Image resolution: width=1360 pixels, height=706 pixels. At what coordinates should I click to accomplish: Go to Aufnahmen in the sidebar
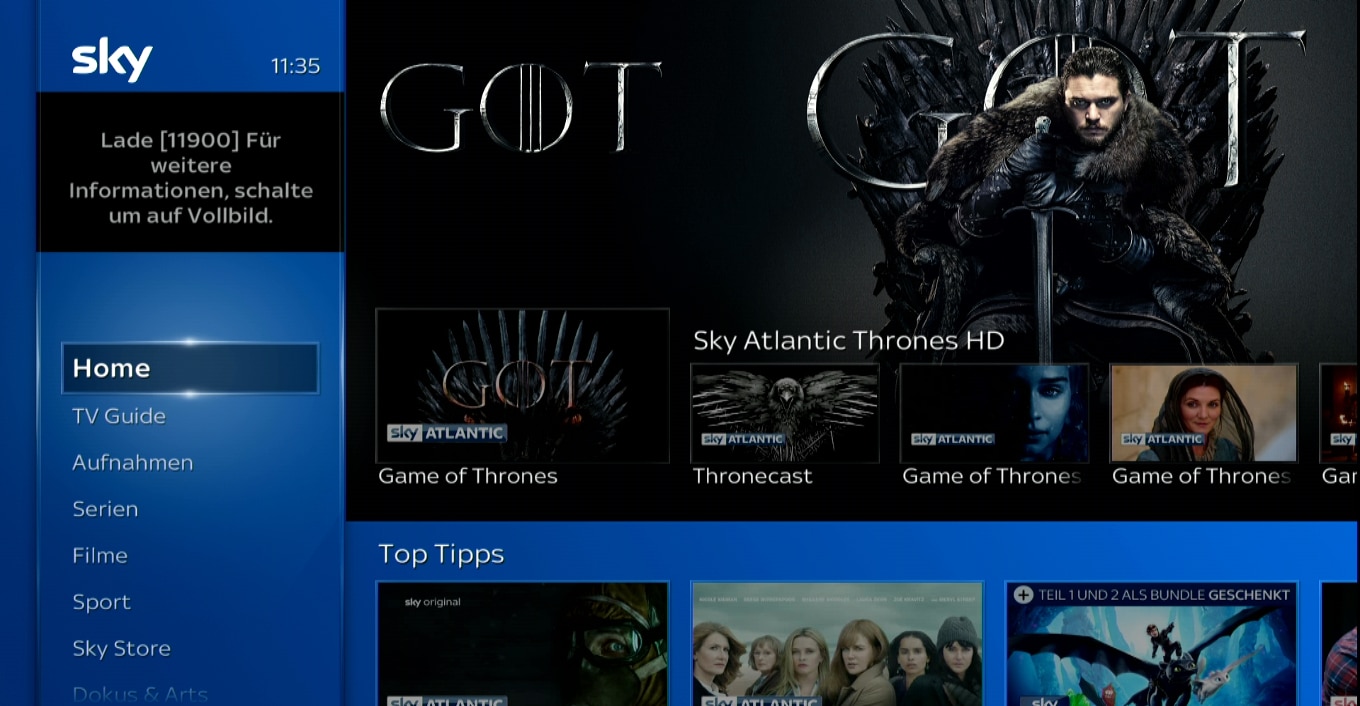[133, 462]
